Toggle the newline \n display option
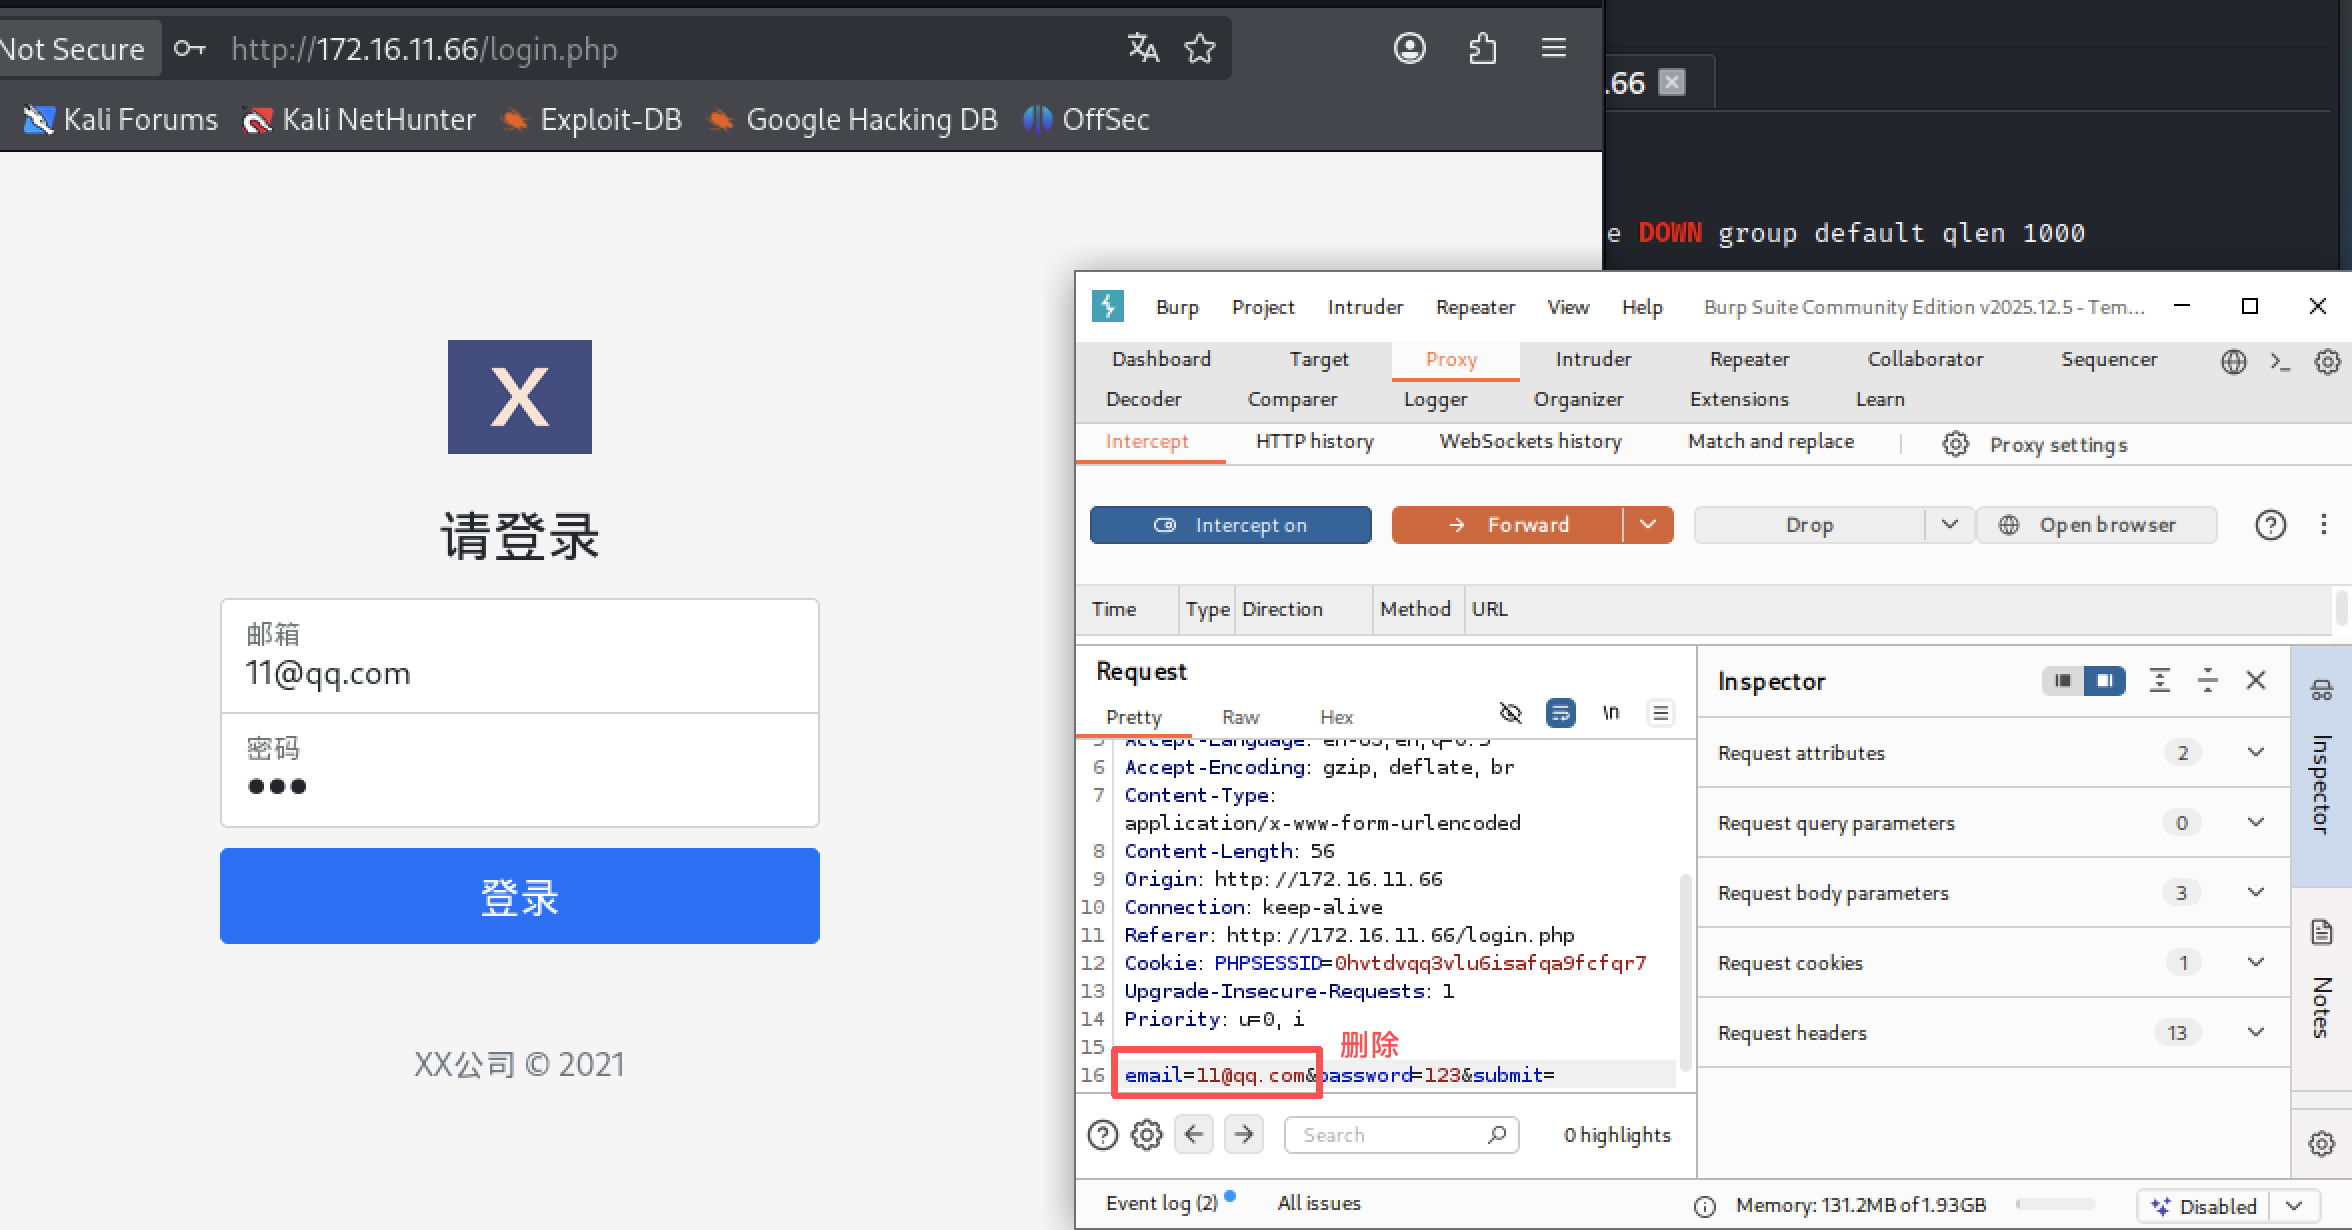Image resolution: width=2352 pixels, height=1230 pixels. [x=1610, y=713]
